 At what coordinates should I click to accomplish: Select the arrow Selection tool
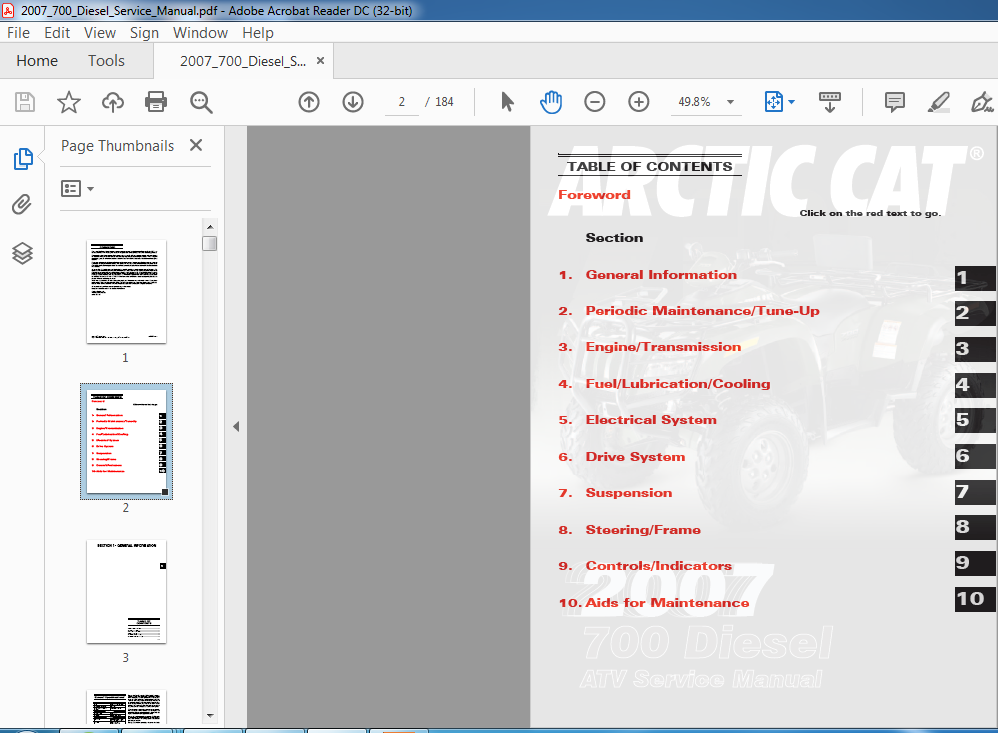click(x=507, y=102)
